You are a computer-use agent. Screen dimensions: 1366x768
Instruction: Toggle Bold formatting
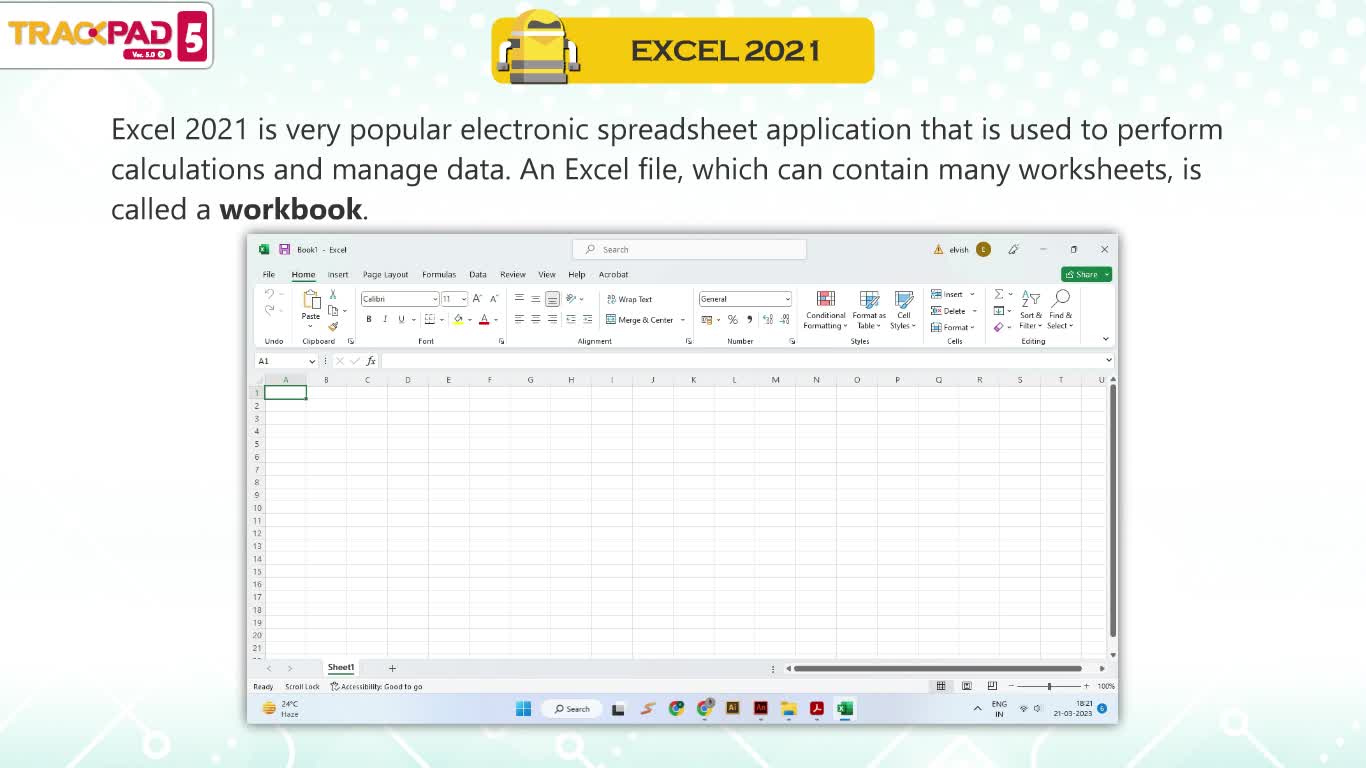[369, 320]
